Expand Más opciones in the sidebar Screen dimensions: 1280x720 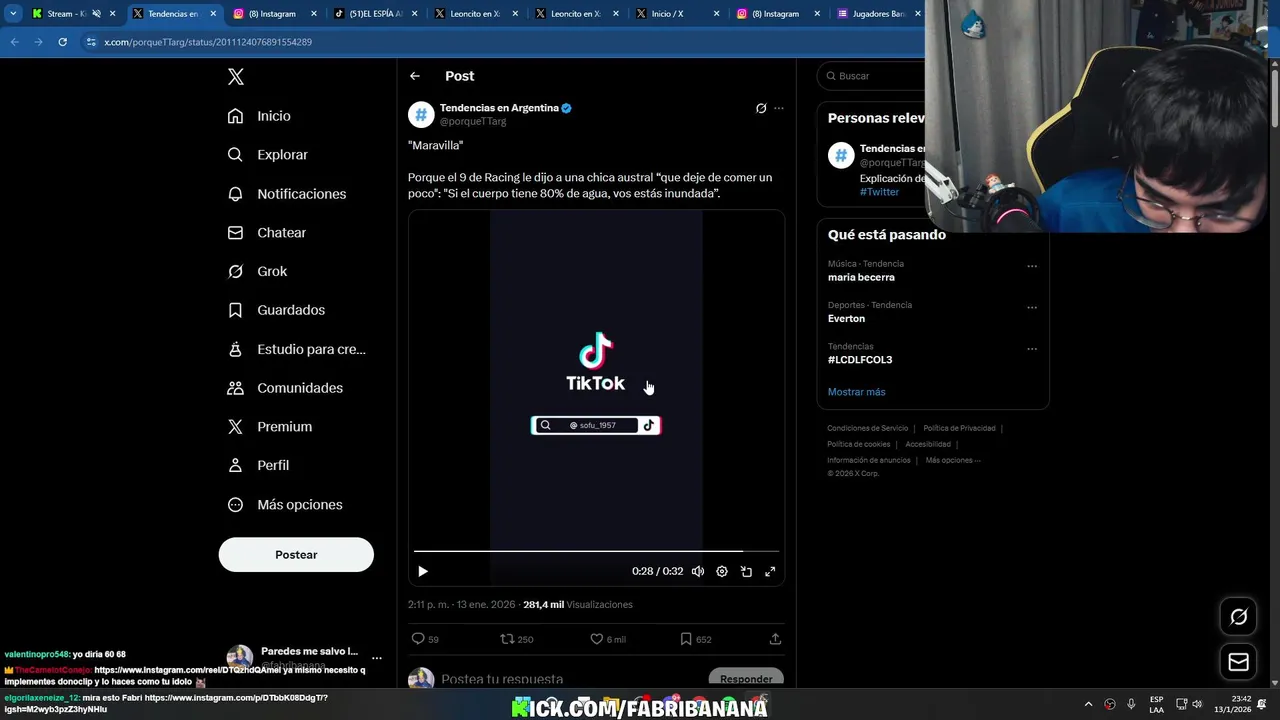tap(285, 505)
